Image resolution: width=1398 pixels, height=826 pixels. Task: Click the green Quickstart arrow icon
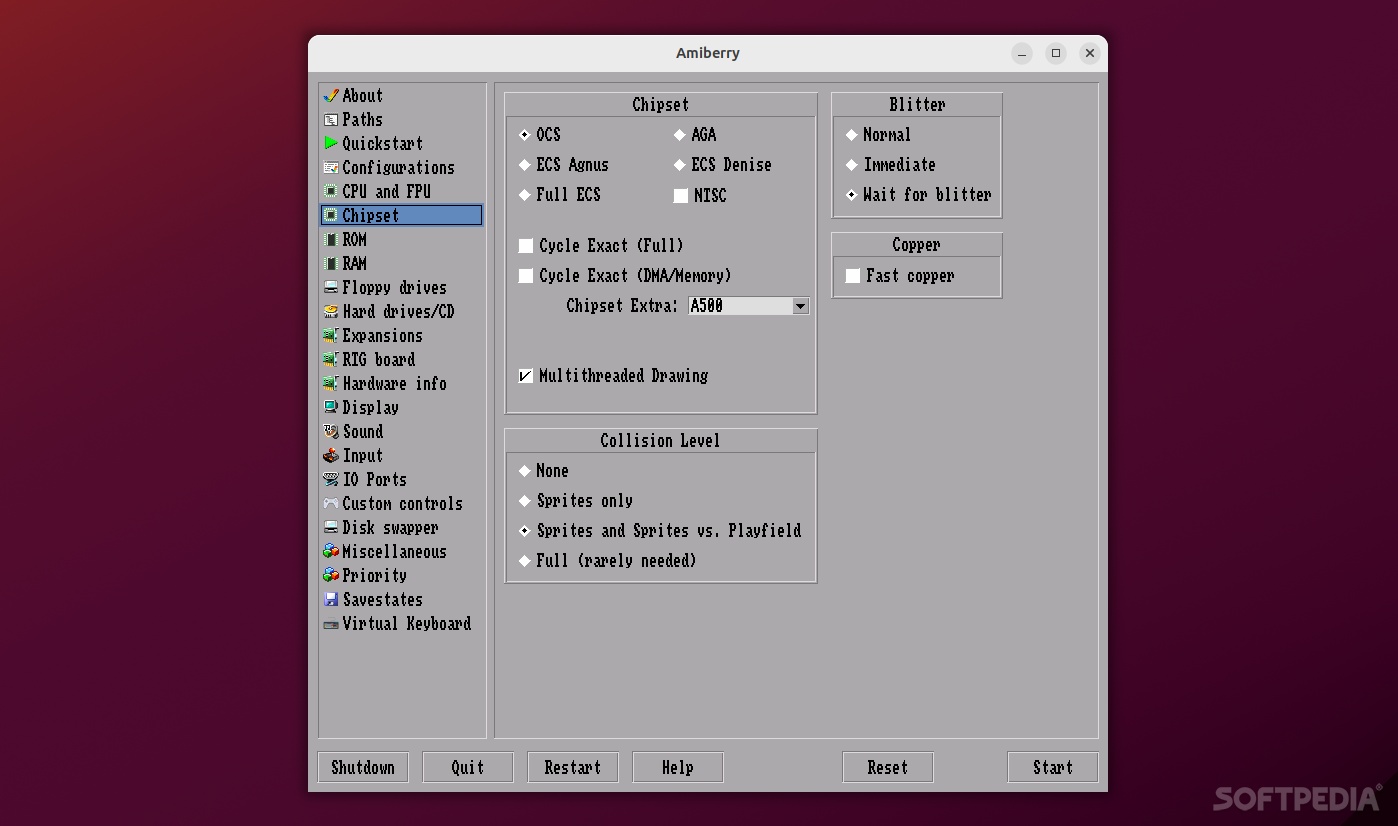coord(331,144)
